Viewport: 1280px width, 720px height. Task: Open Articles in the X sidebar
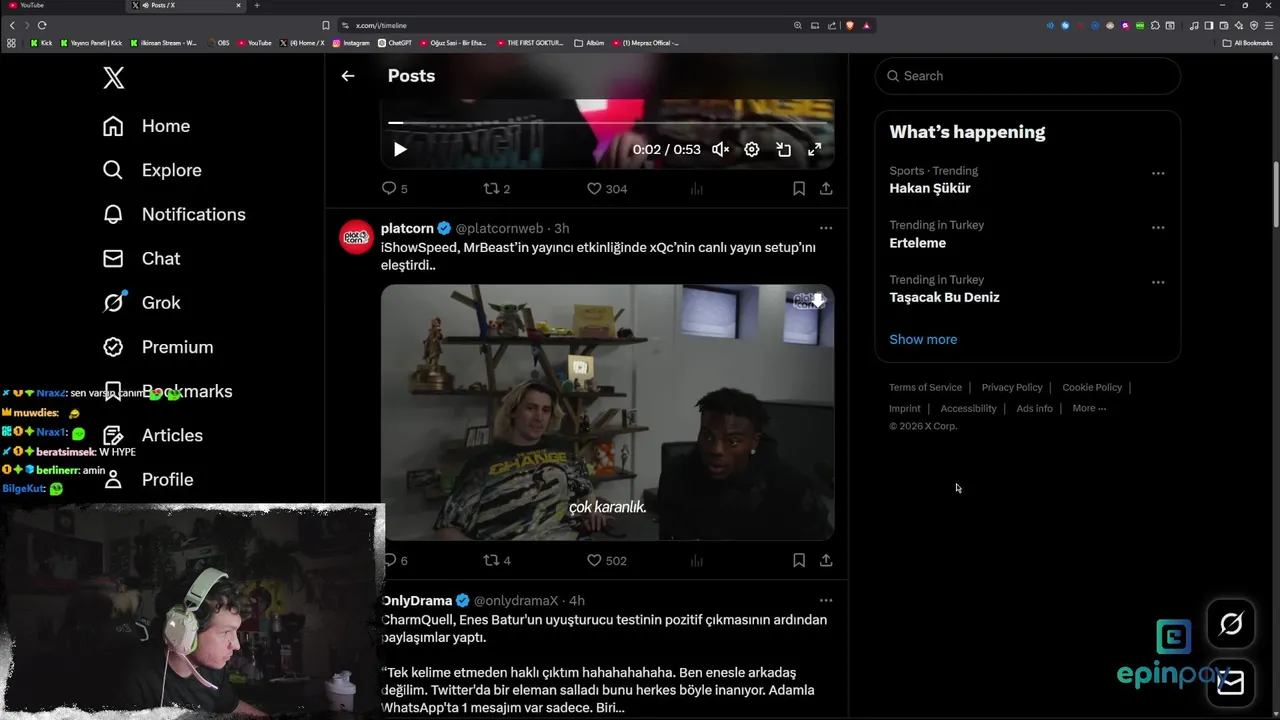coord(152,435)
